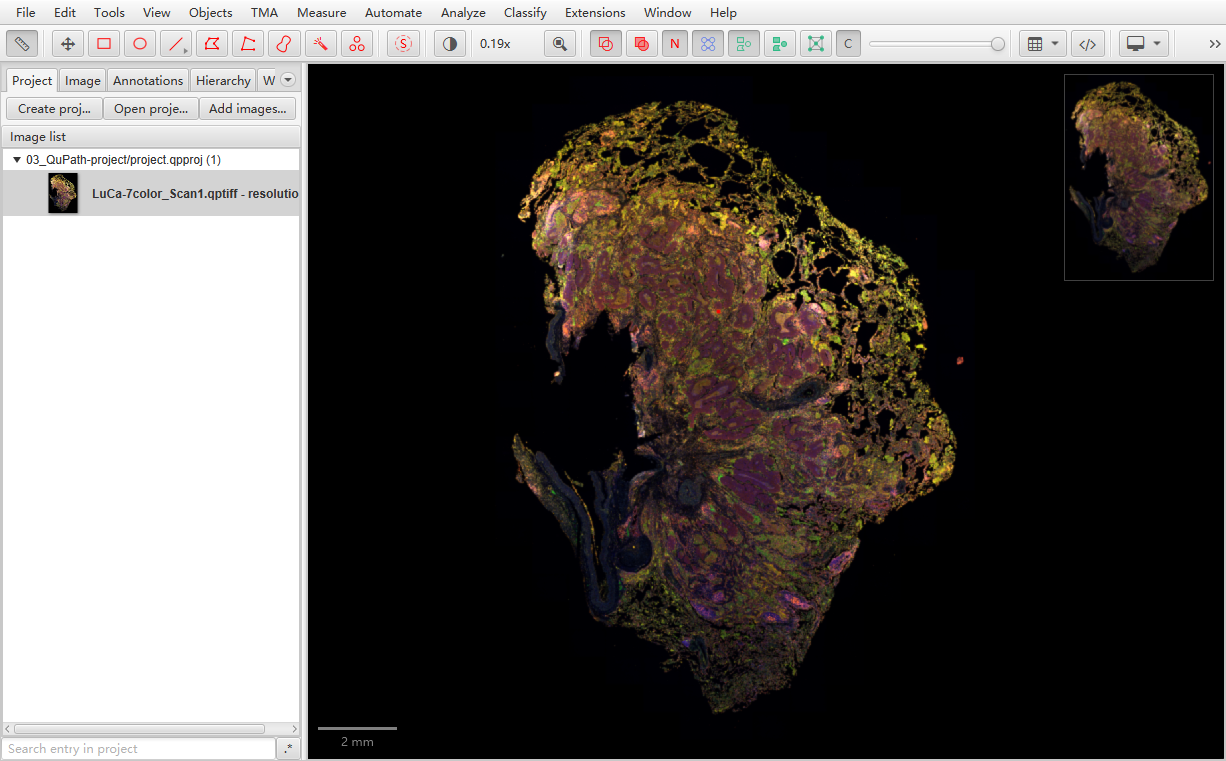Toggle show names button
This screenshot has height=761, width=1226.
point(675,44)
